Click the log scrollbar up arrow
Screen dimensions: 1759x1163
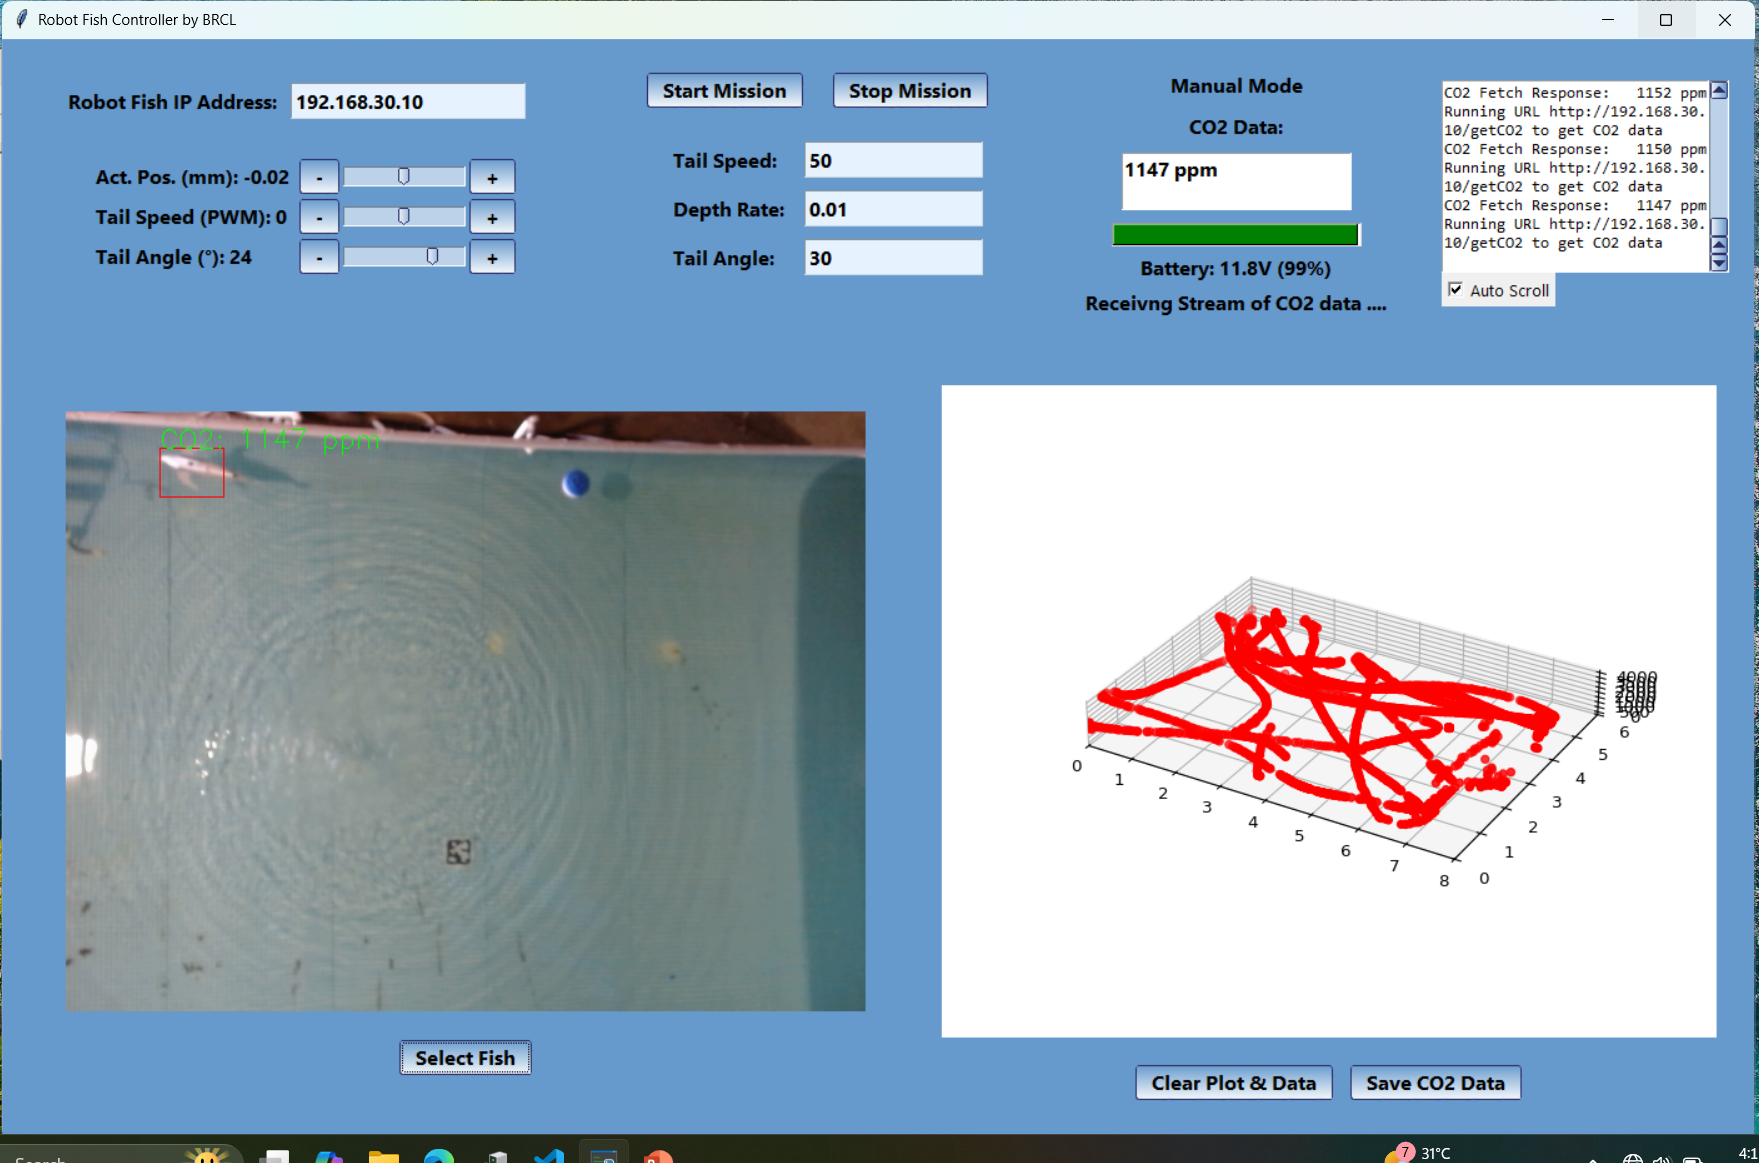(x=1719, y=91)
